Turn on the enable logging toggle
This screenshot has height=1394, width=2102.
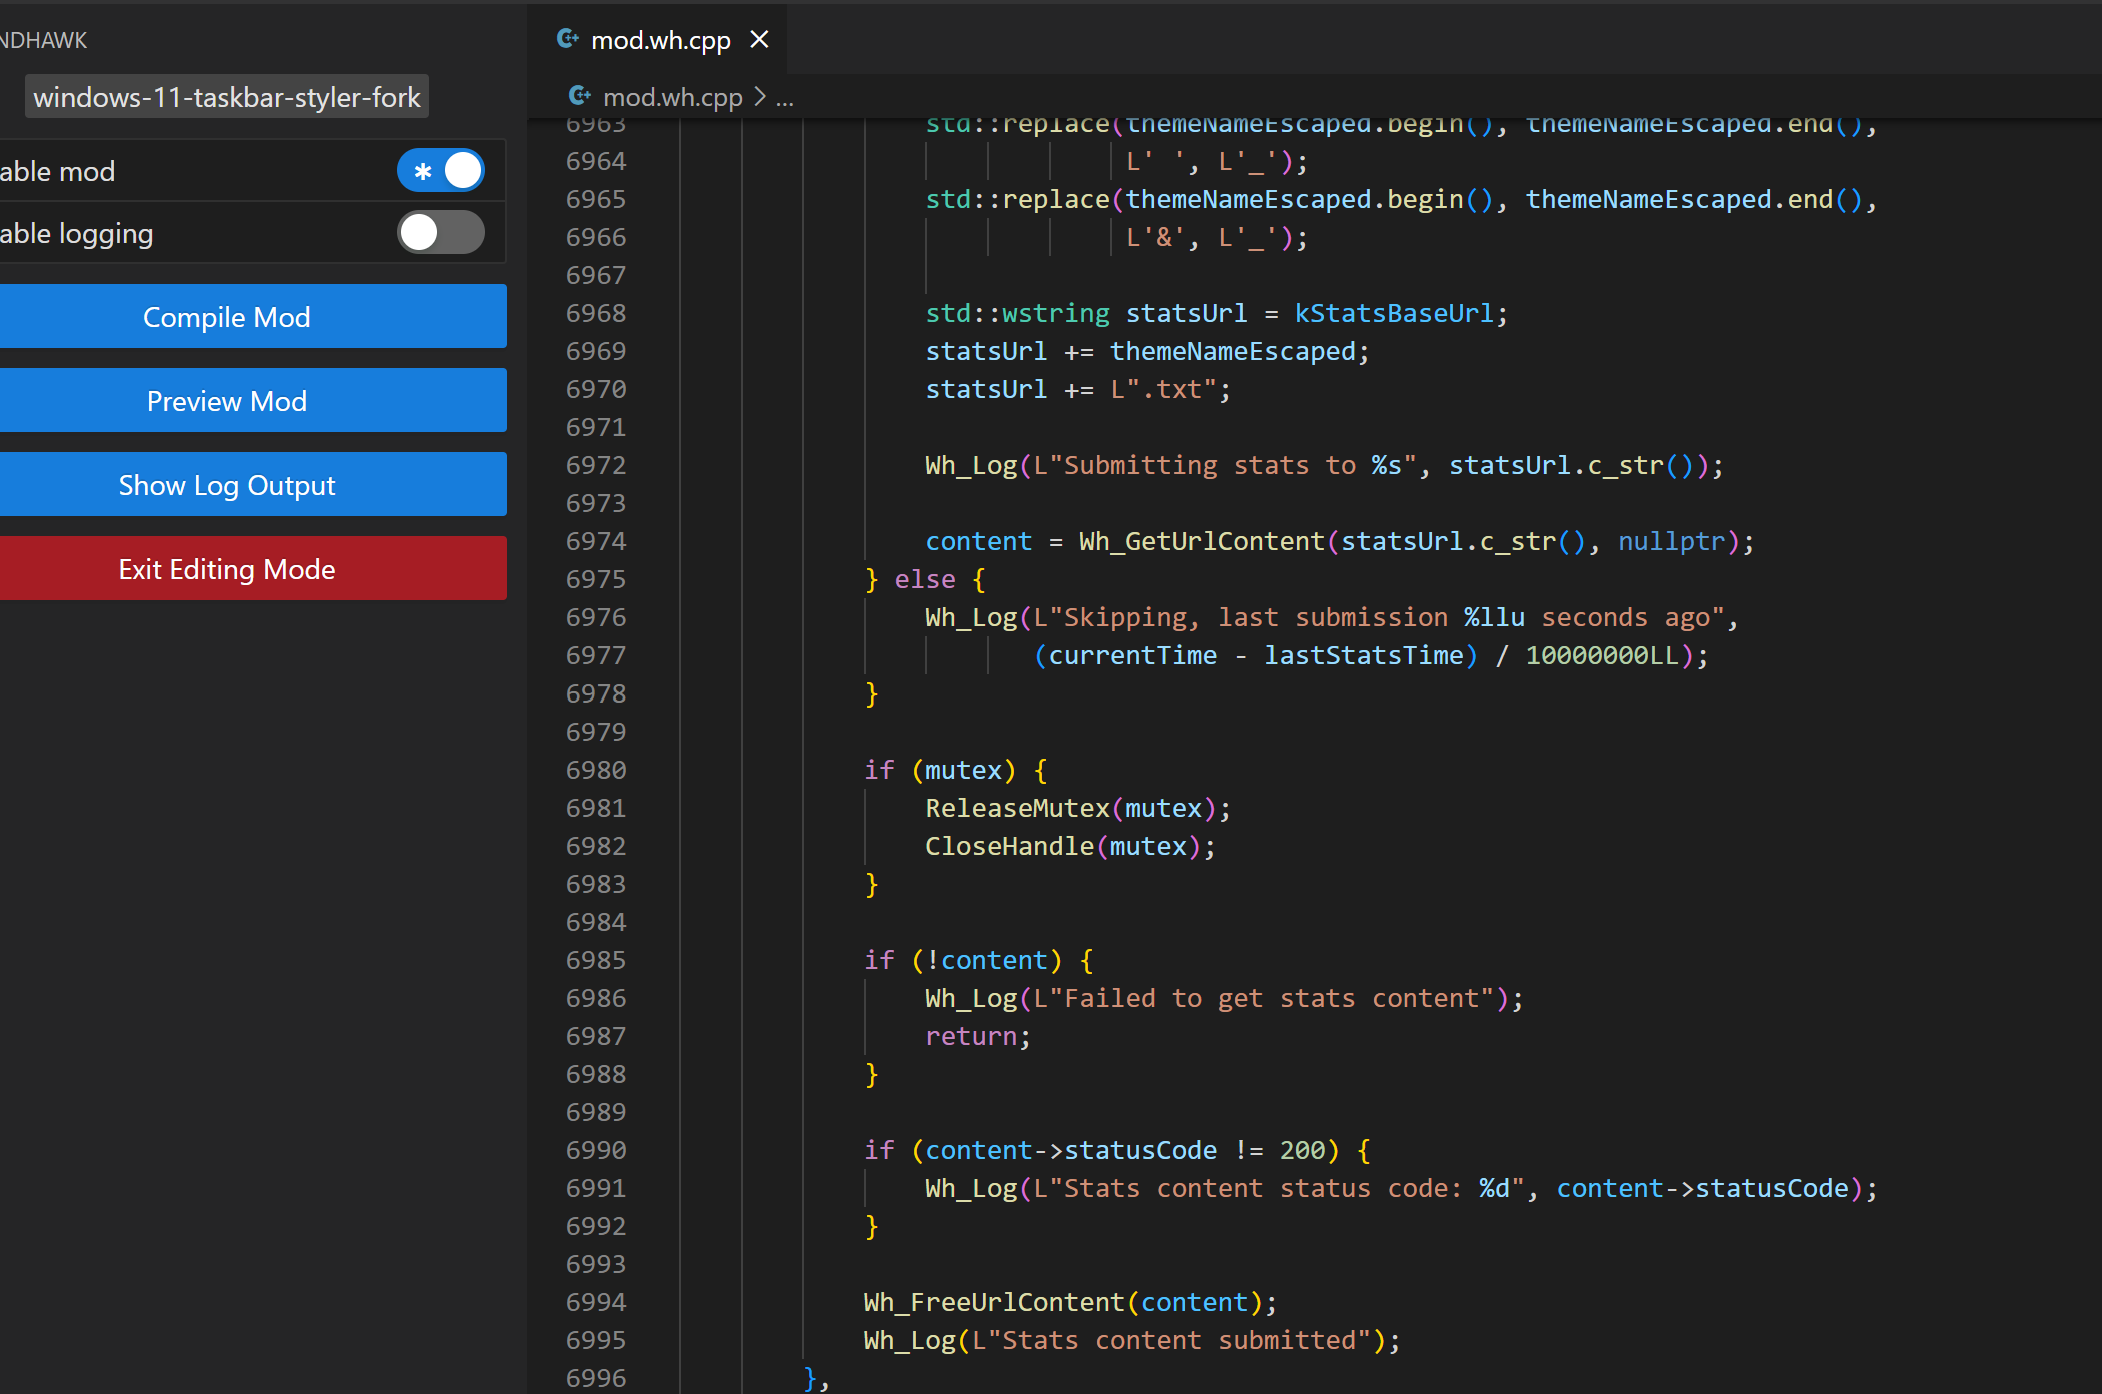click(x=441, y=233)
